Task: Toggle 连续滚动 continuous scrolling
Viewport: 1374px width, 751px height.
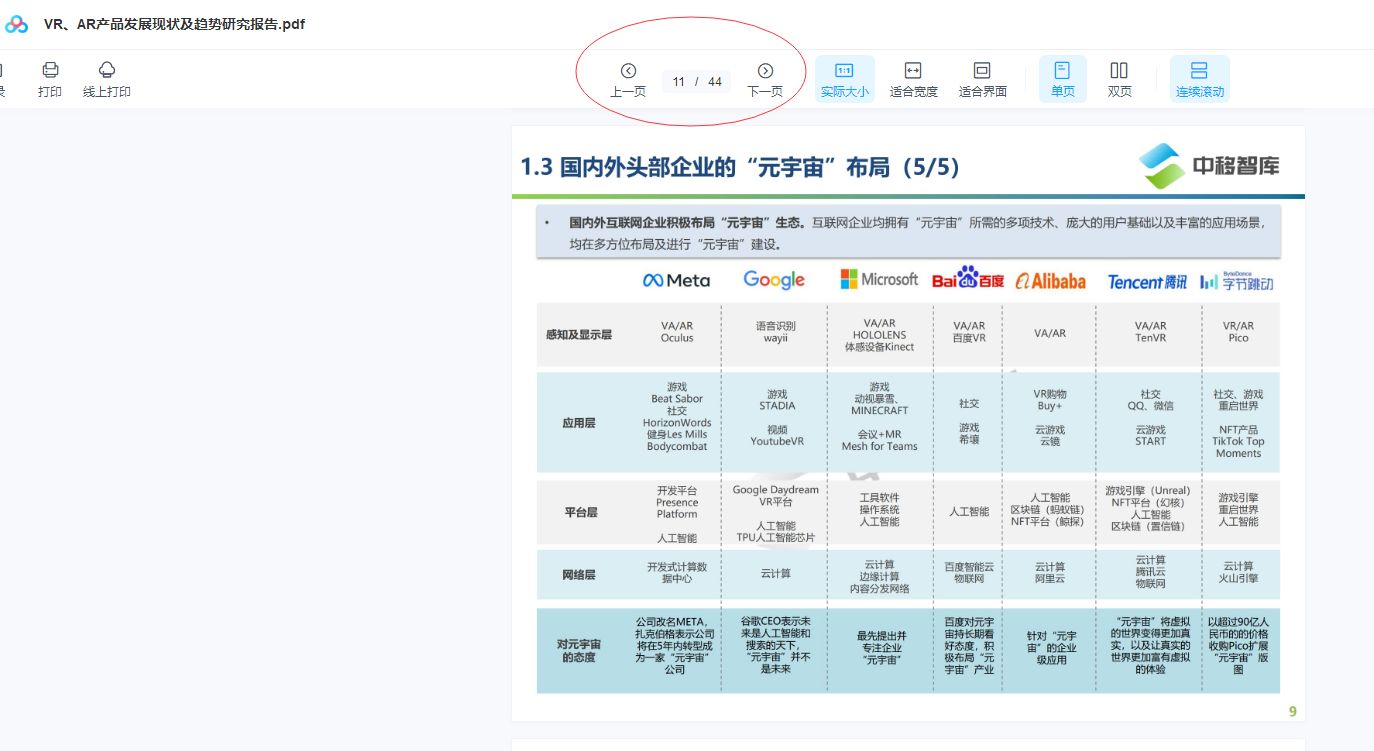Action: [1199, 79]
